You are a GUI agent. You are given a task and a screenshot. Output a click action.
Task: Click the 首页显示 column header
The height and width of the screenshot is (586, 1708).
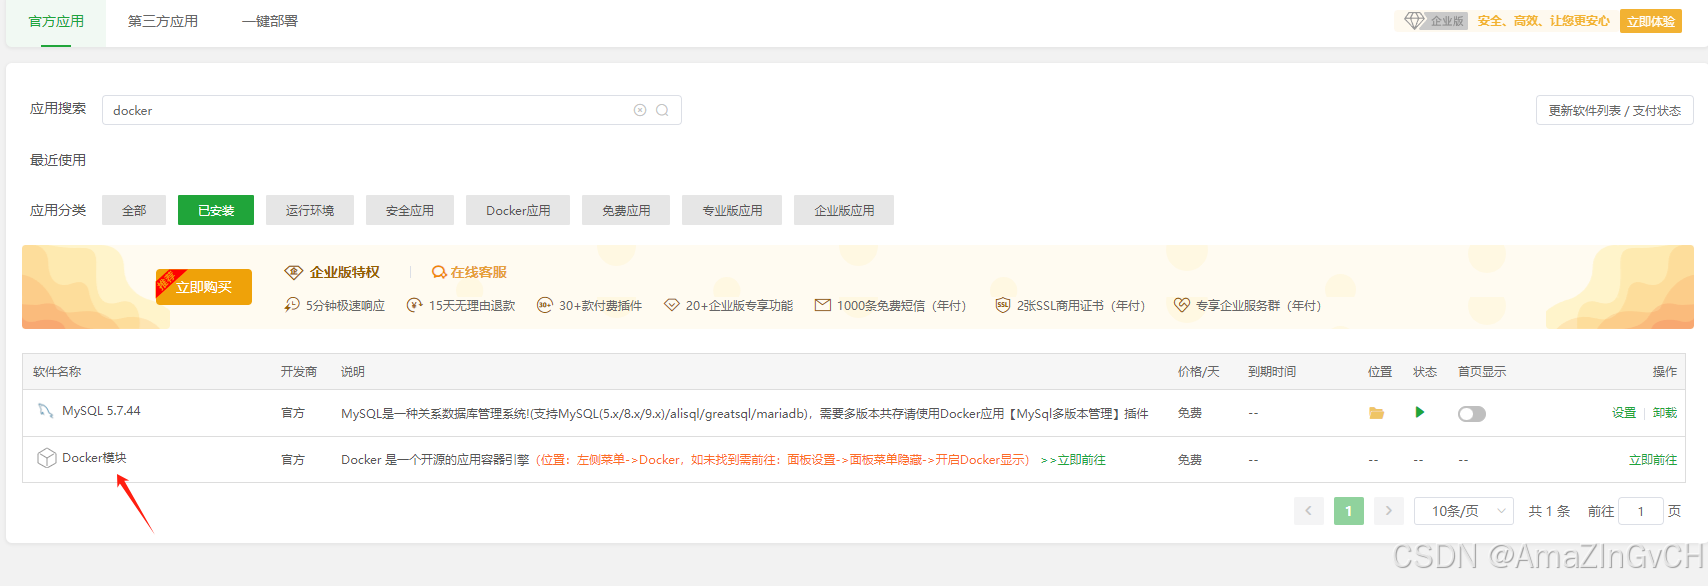click(x=1482, y=371)
